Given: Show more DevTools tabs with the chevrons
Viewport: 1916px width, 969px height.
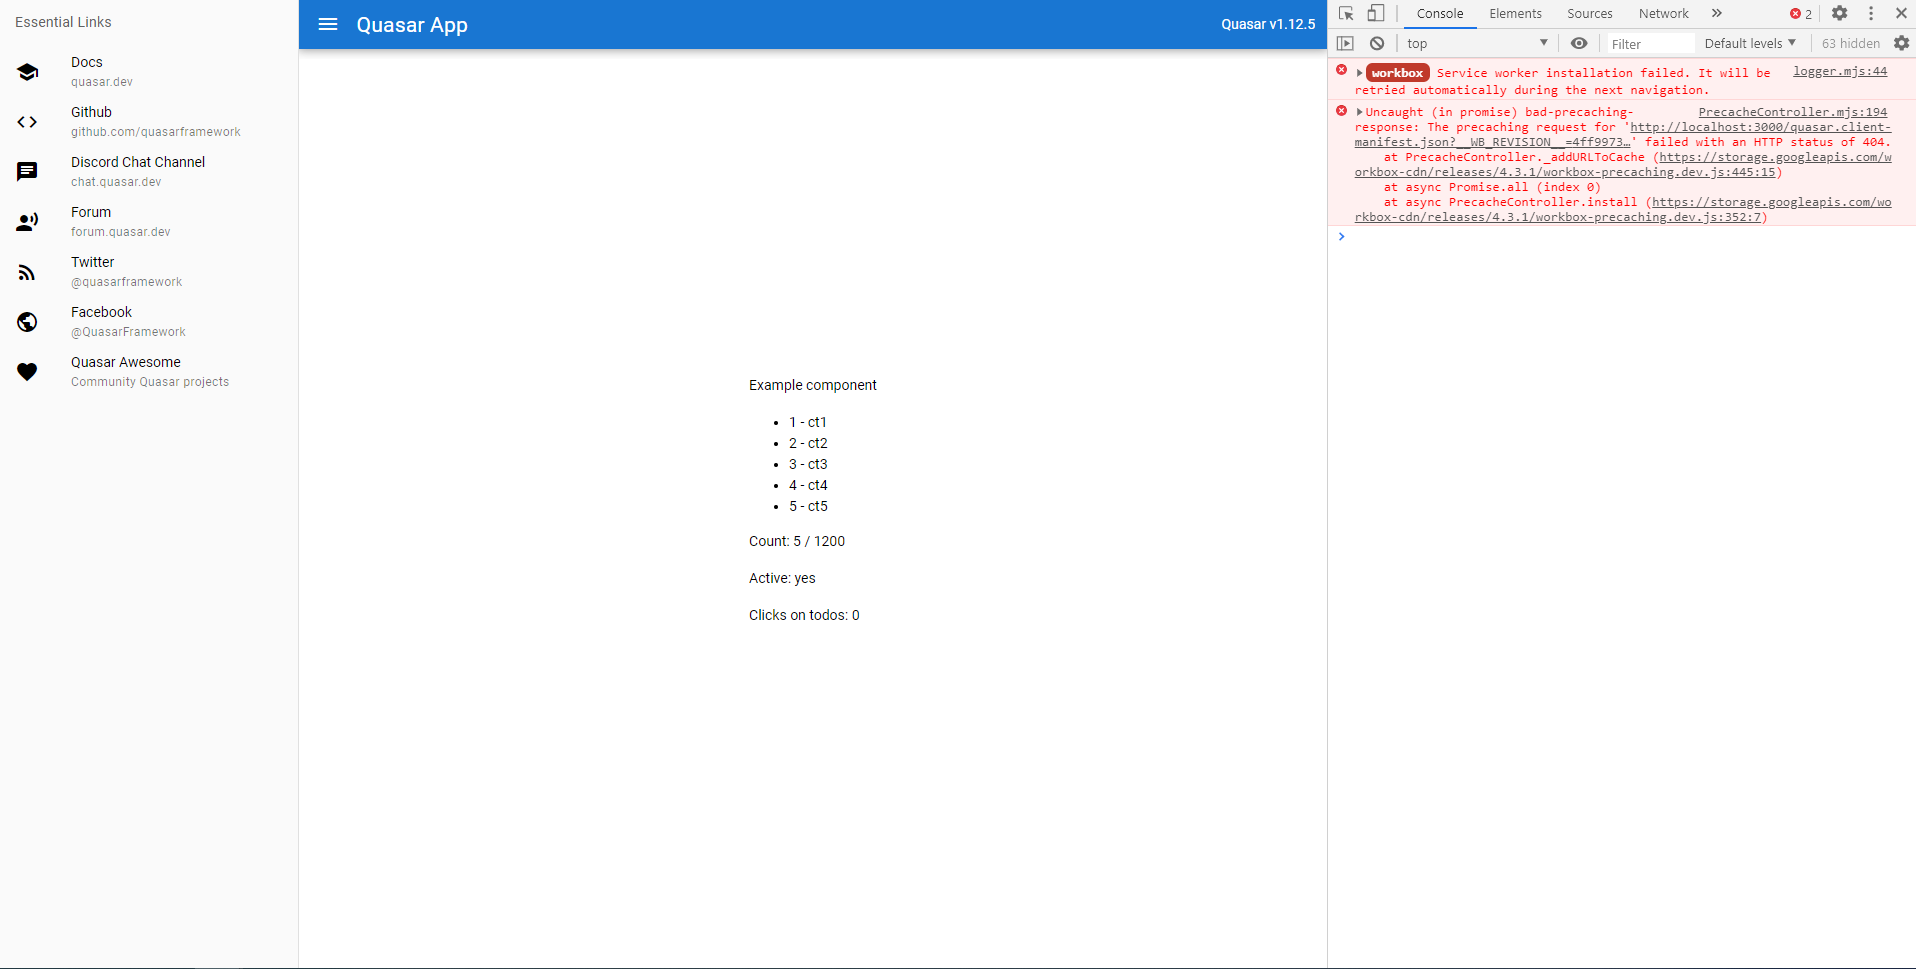Looking at the screenshot, I should click(1717, 14).
